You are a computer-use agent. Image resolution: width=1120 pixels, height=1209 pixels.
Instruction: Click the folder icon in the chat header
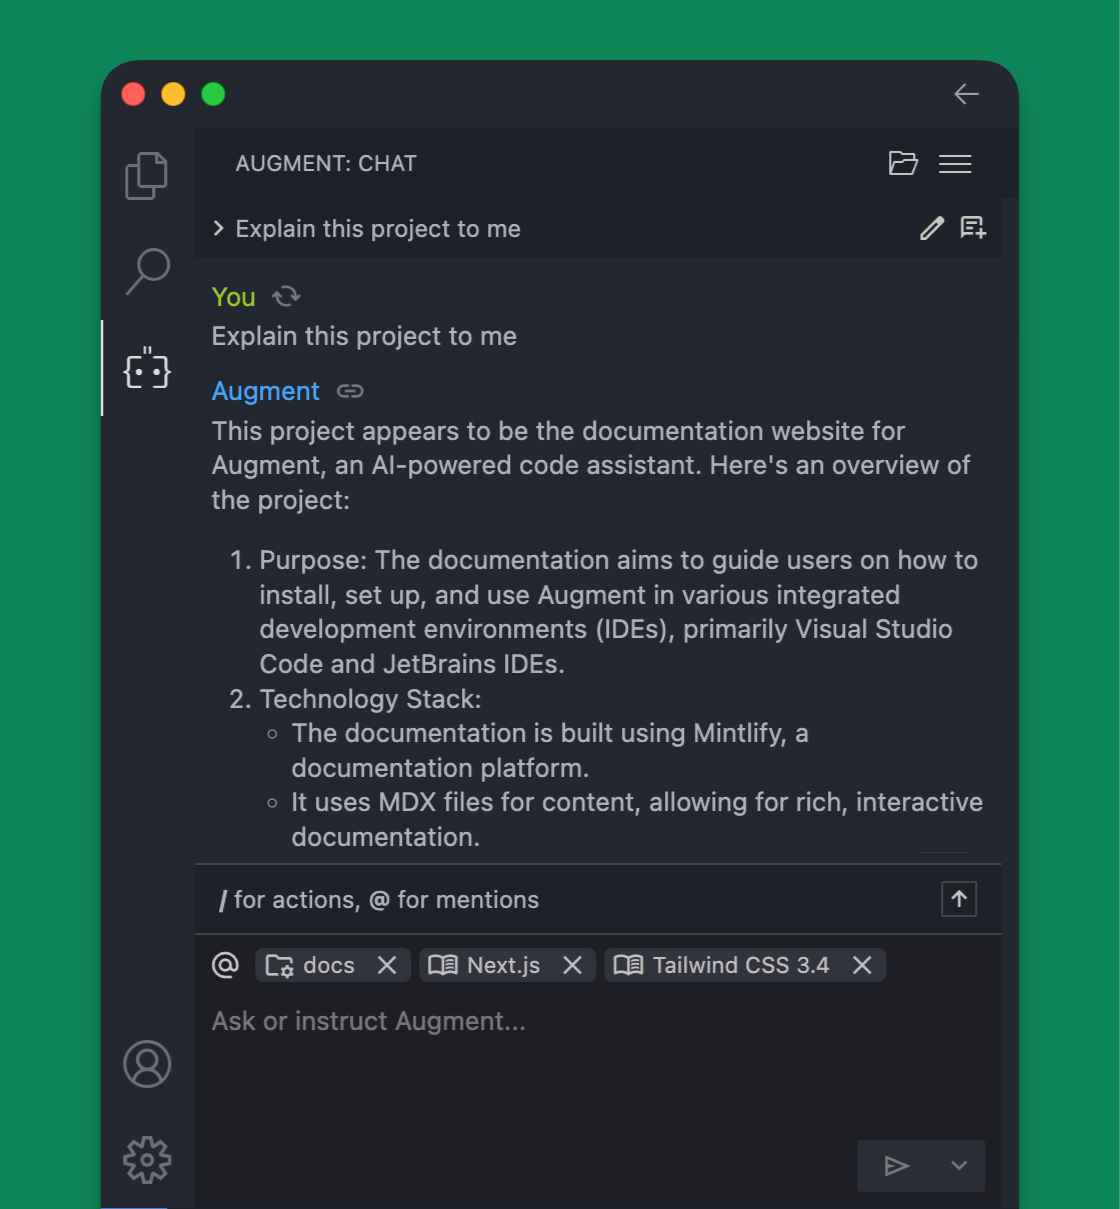[903, 163]
